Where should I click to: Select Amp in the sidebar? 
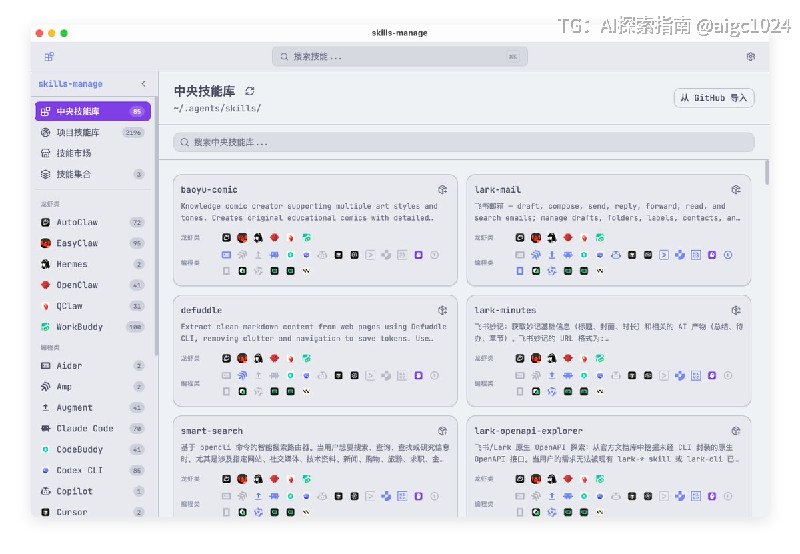93,387
